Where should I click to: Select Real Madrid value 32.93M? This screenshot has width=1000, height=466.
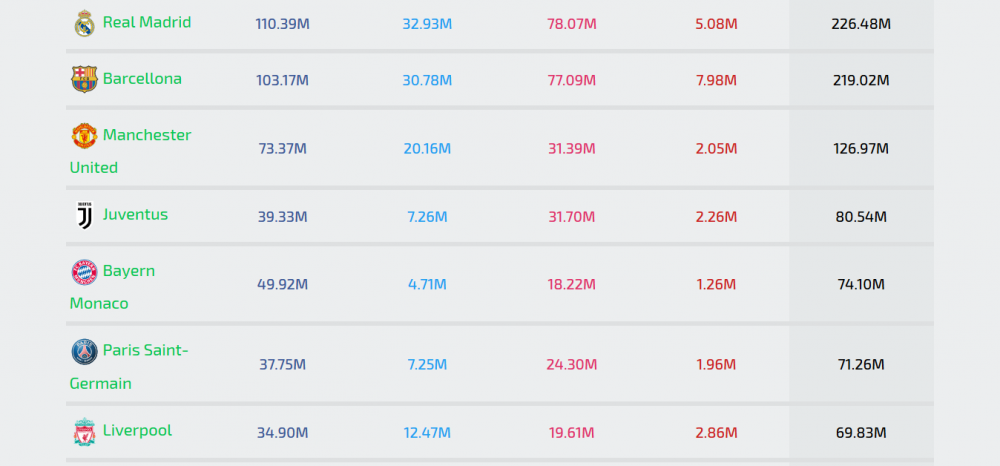pos(427,24)
